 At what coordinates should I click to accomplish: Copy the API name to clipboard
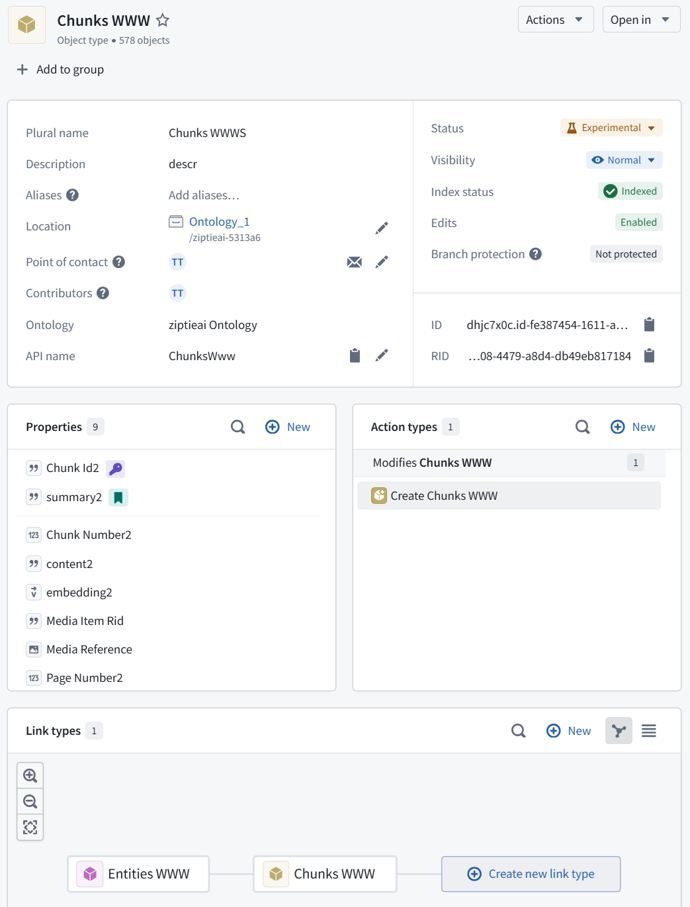coord(355,356)
